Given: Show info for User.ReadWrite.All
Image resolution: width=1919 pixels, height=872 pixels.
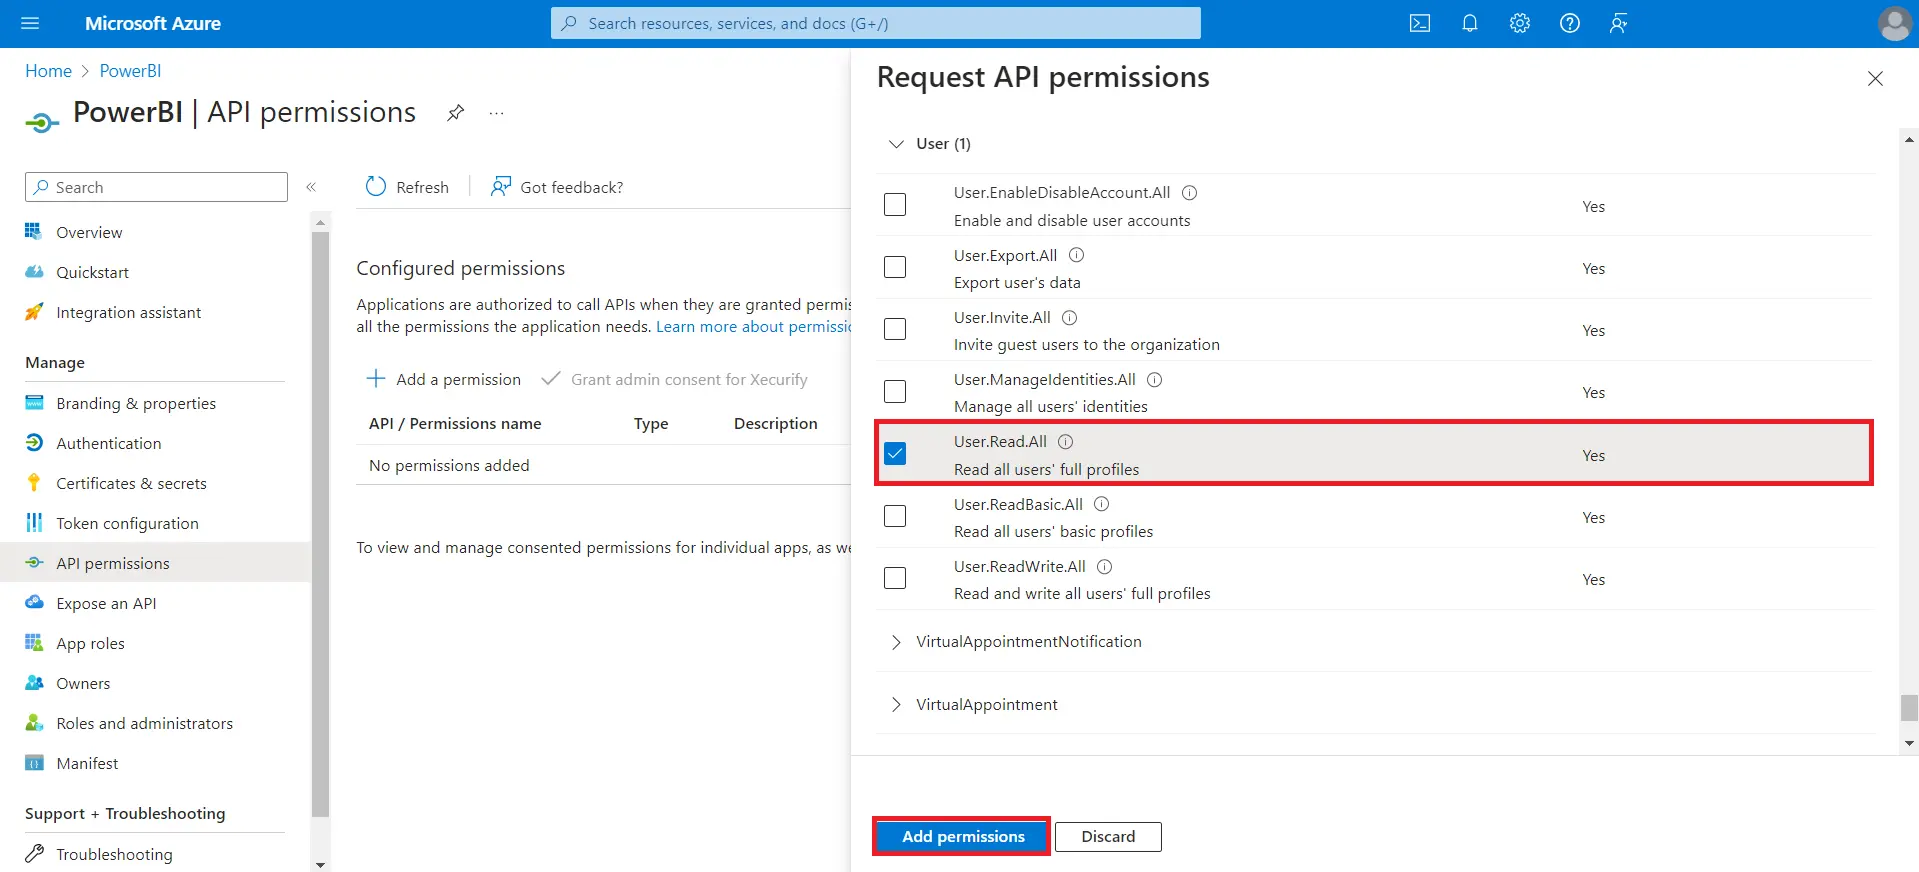Looking at the screenshot, I should pyautogui.click(x=1105, y=567).
